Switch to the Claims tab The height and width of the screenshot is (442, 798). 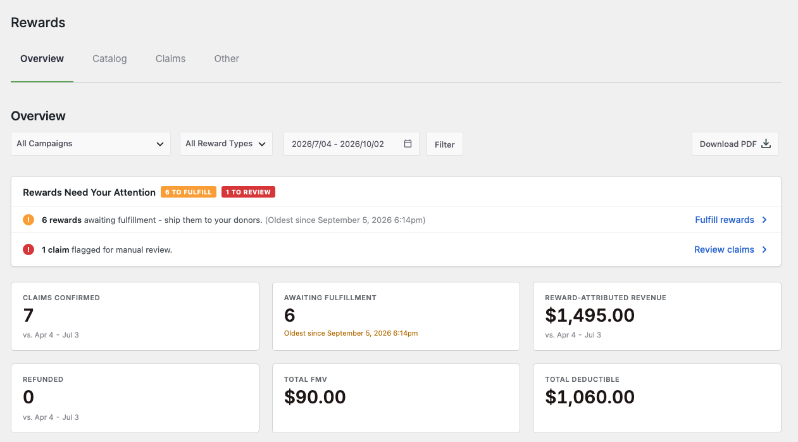170,59
